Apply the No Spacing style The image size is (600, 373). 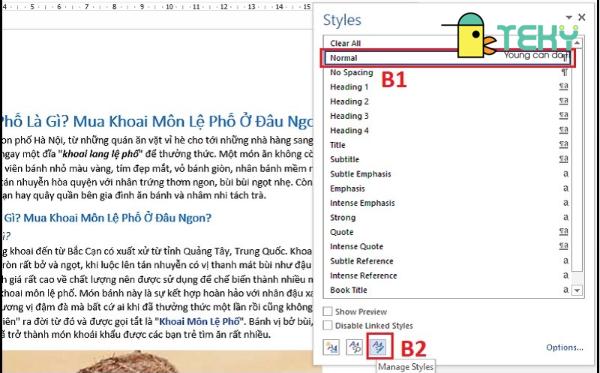[x=447, y=72]
